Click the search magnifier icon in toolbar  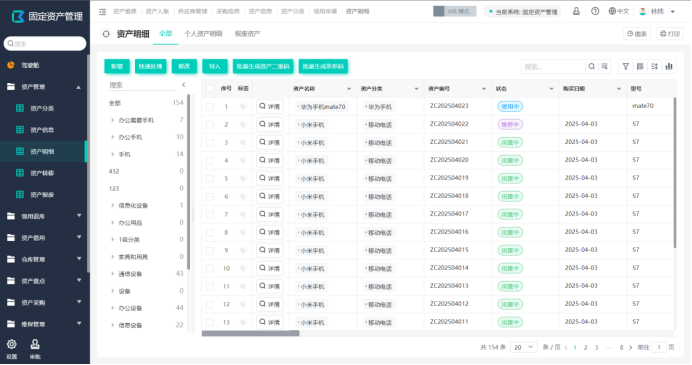[x=591, y=66]
